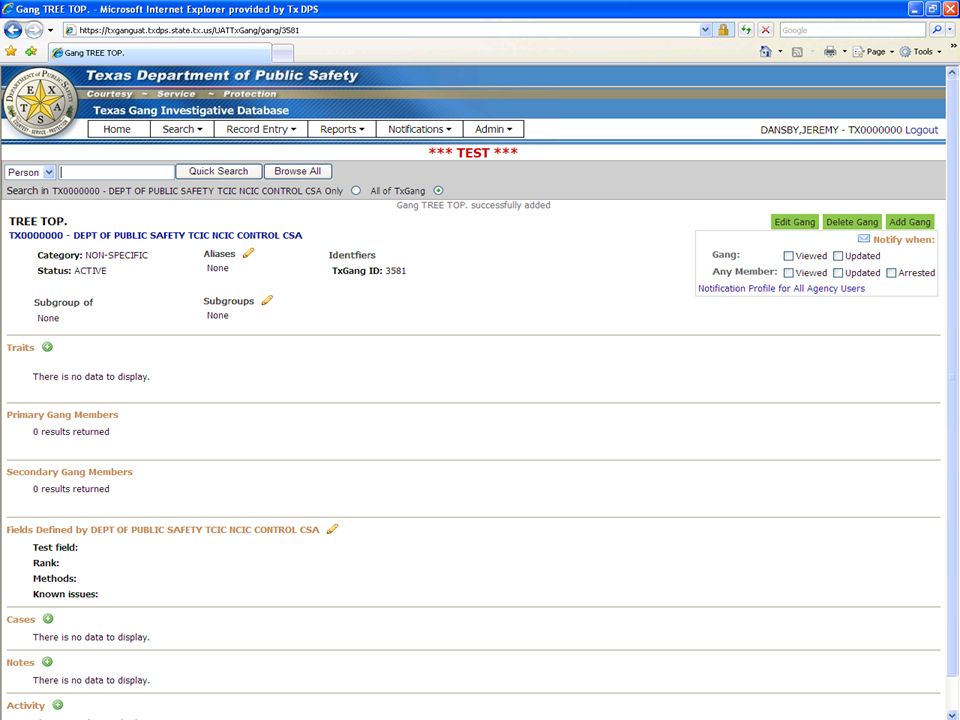This screenshot has height=720, width=960.
Task: Click the Texas DPS seal logo
Action: (x=40, y=103)
